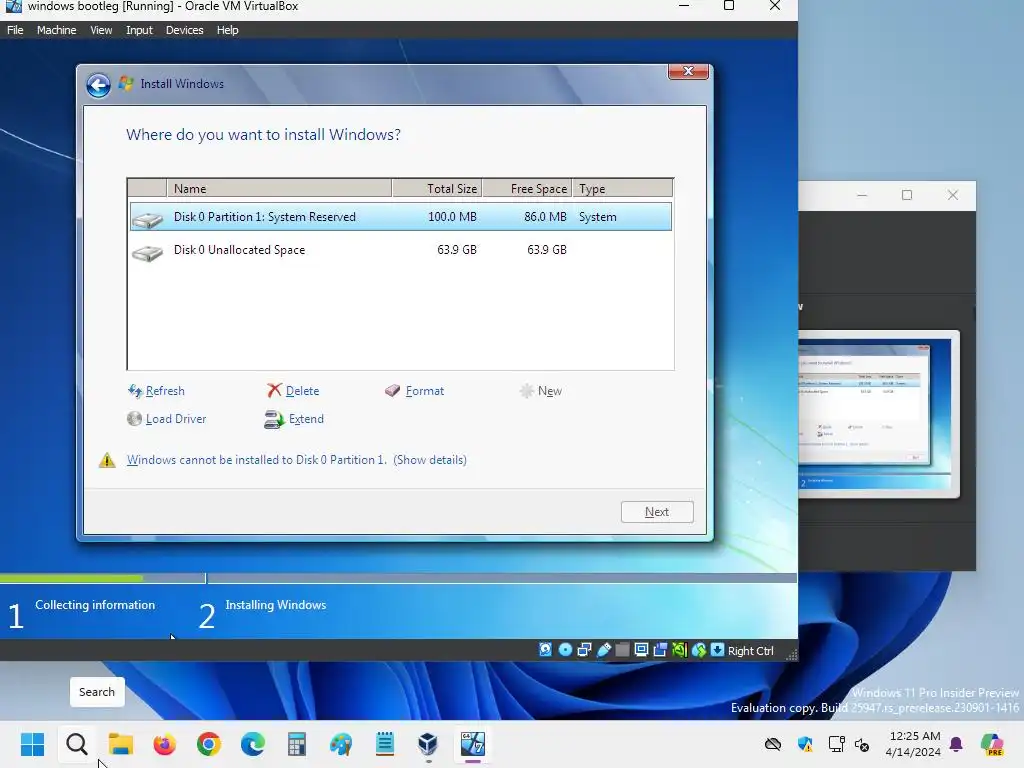
Task: Open the VirtualBox View menu
Action: click(101, 30)
